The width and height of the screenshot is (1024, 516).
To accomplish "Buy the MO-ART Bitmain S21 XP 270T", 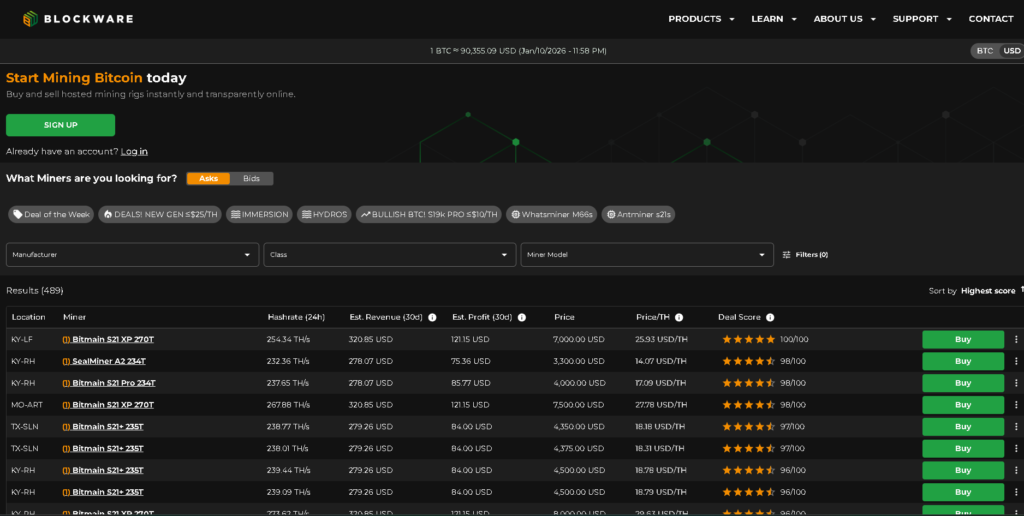I will 963,405.
